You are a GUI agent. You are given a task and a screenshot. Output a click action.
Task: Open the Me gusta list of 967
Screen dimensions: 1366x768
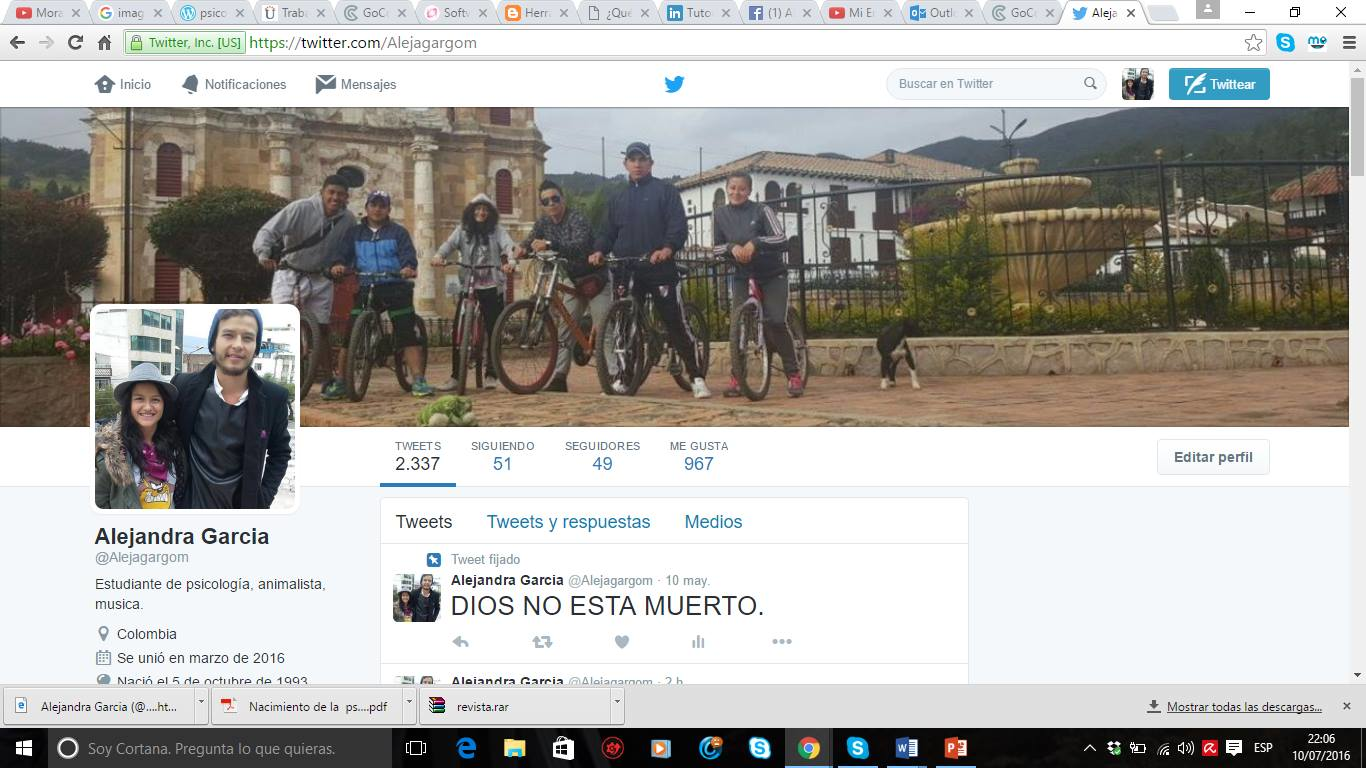(x=699, y=456)
